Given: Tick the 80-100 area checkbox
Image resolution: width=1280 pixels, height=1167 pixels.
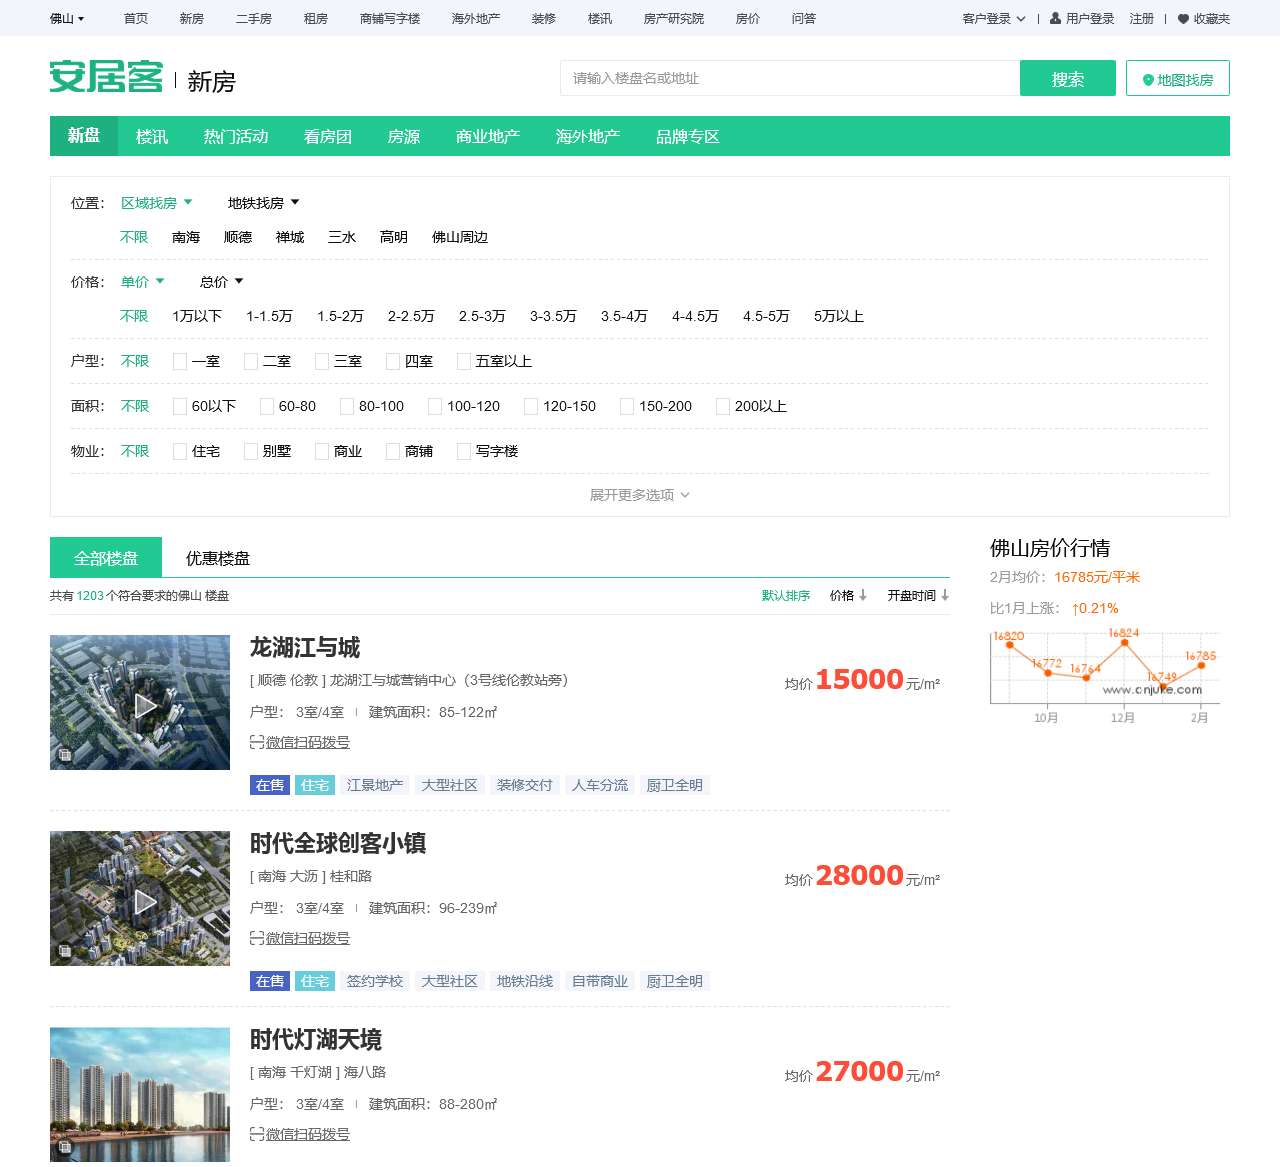Looking at the screenshot, I should click(x=347, y=406).
